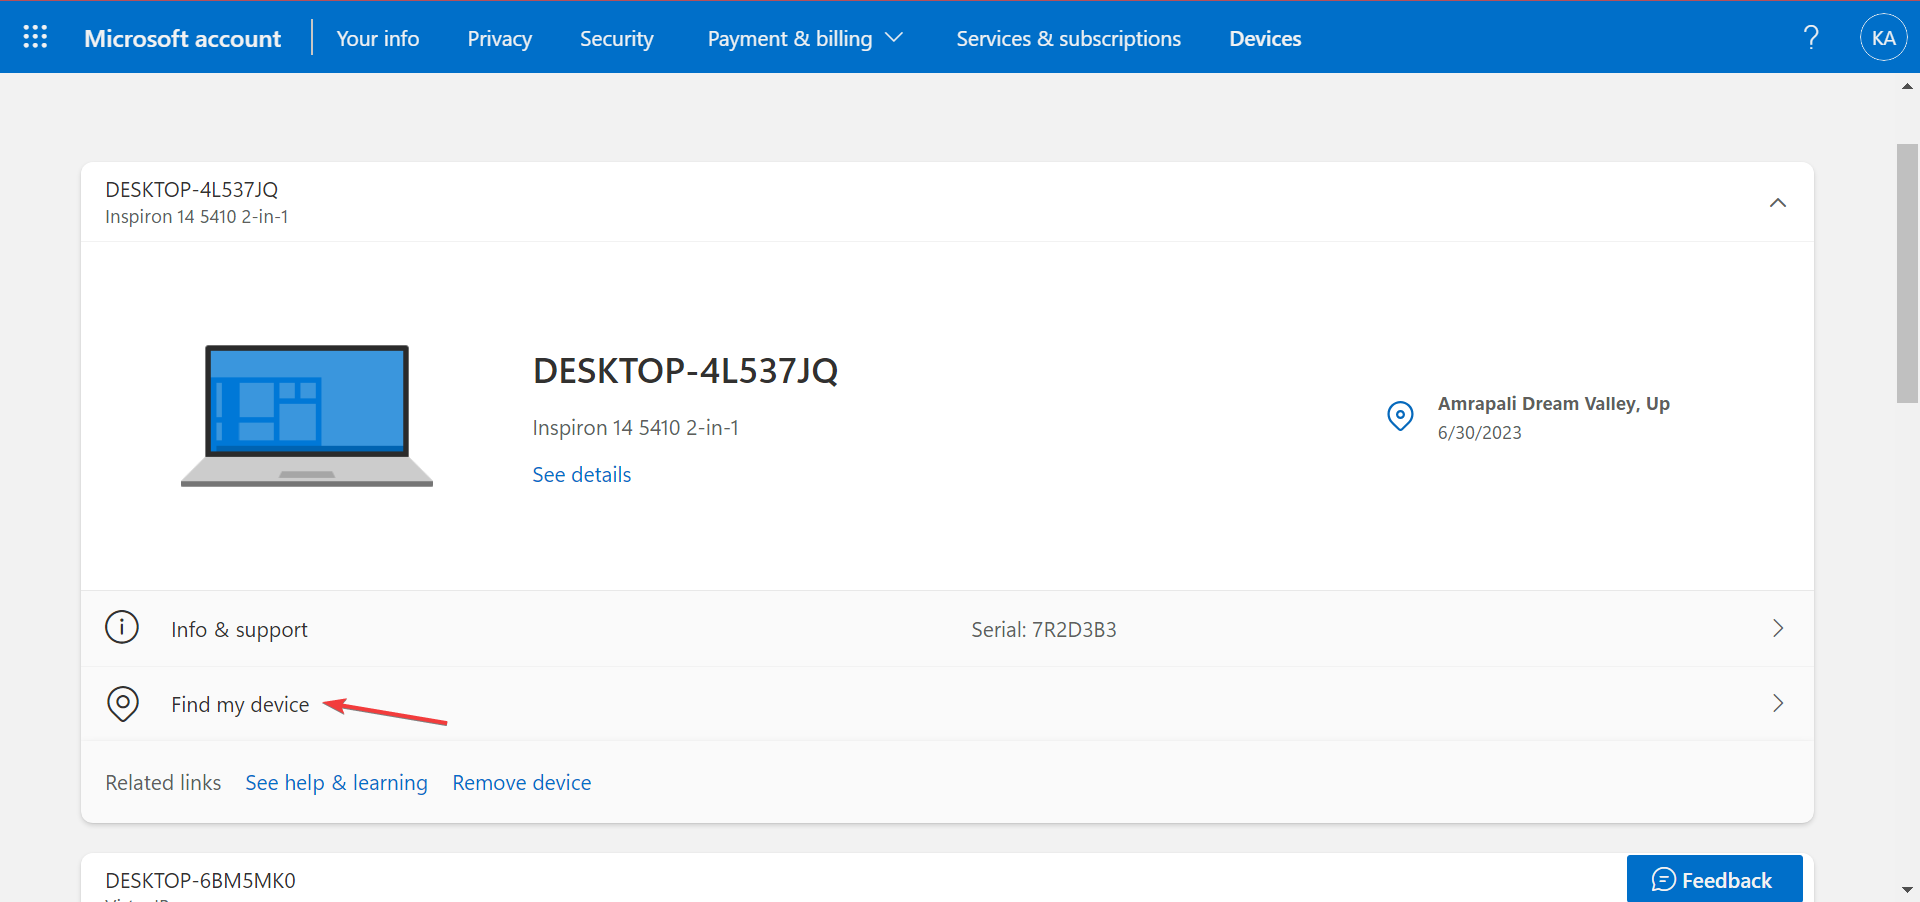
Task: Switch to the Security section
Action: tap(616, 38)
